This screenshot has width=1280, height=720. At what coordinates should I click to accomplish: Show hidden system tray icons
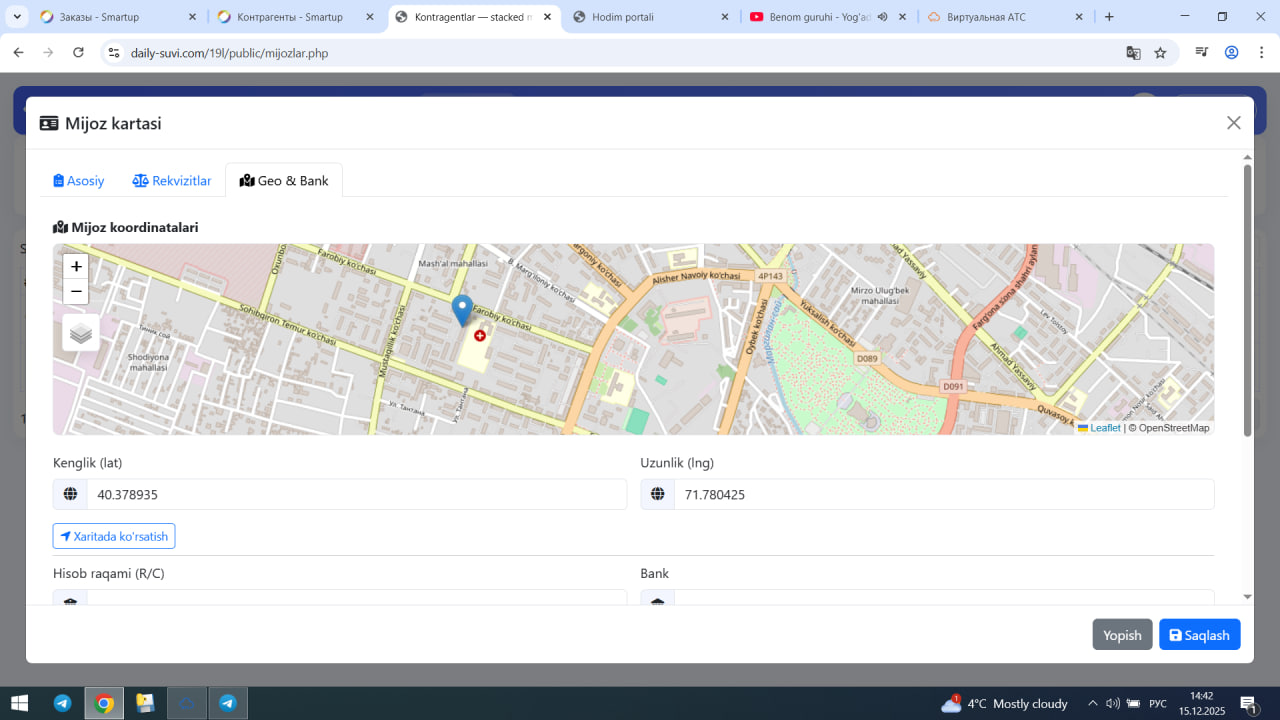(x=1093, y=703)
